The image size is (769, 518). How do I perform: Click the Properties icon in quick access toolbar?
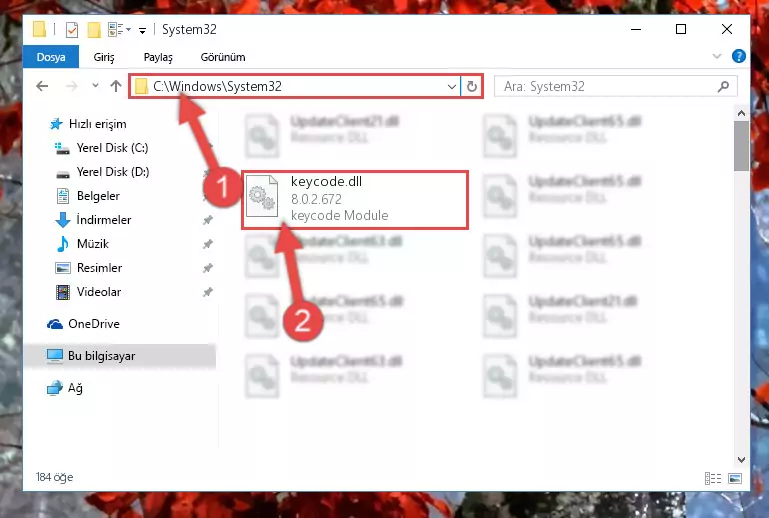[x=72, y=30]
